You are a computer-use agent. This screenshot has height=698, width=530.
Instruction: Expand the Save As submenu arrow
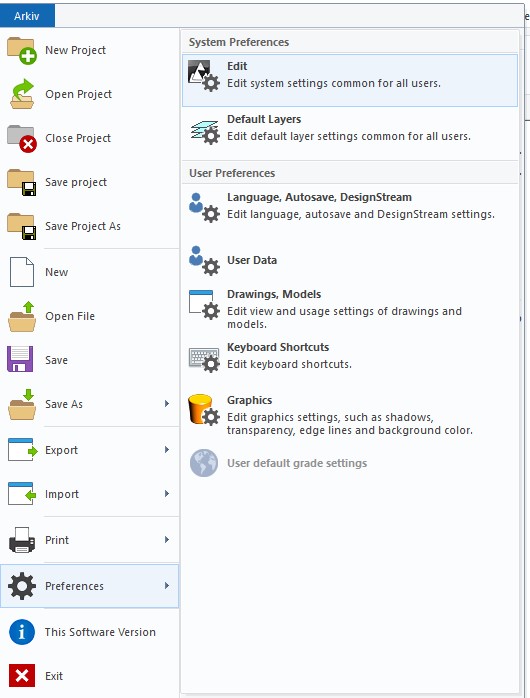[167, 404]
